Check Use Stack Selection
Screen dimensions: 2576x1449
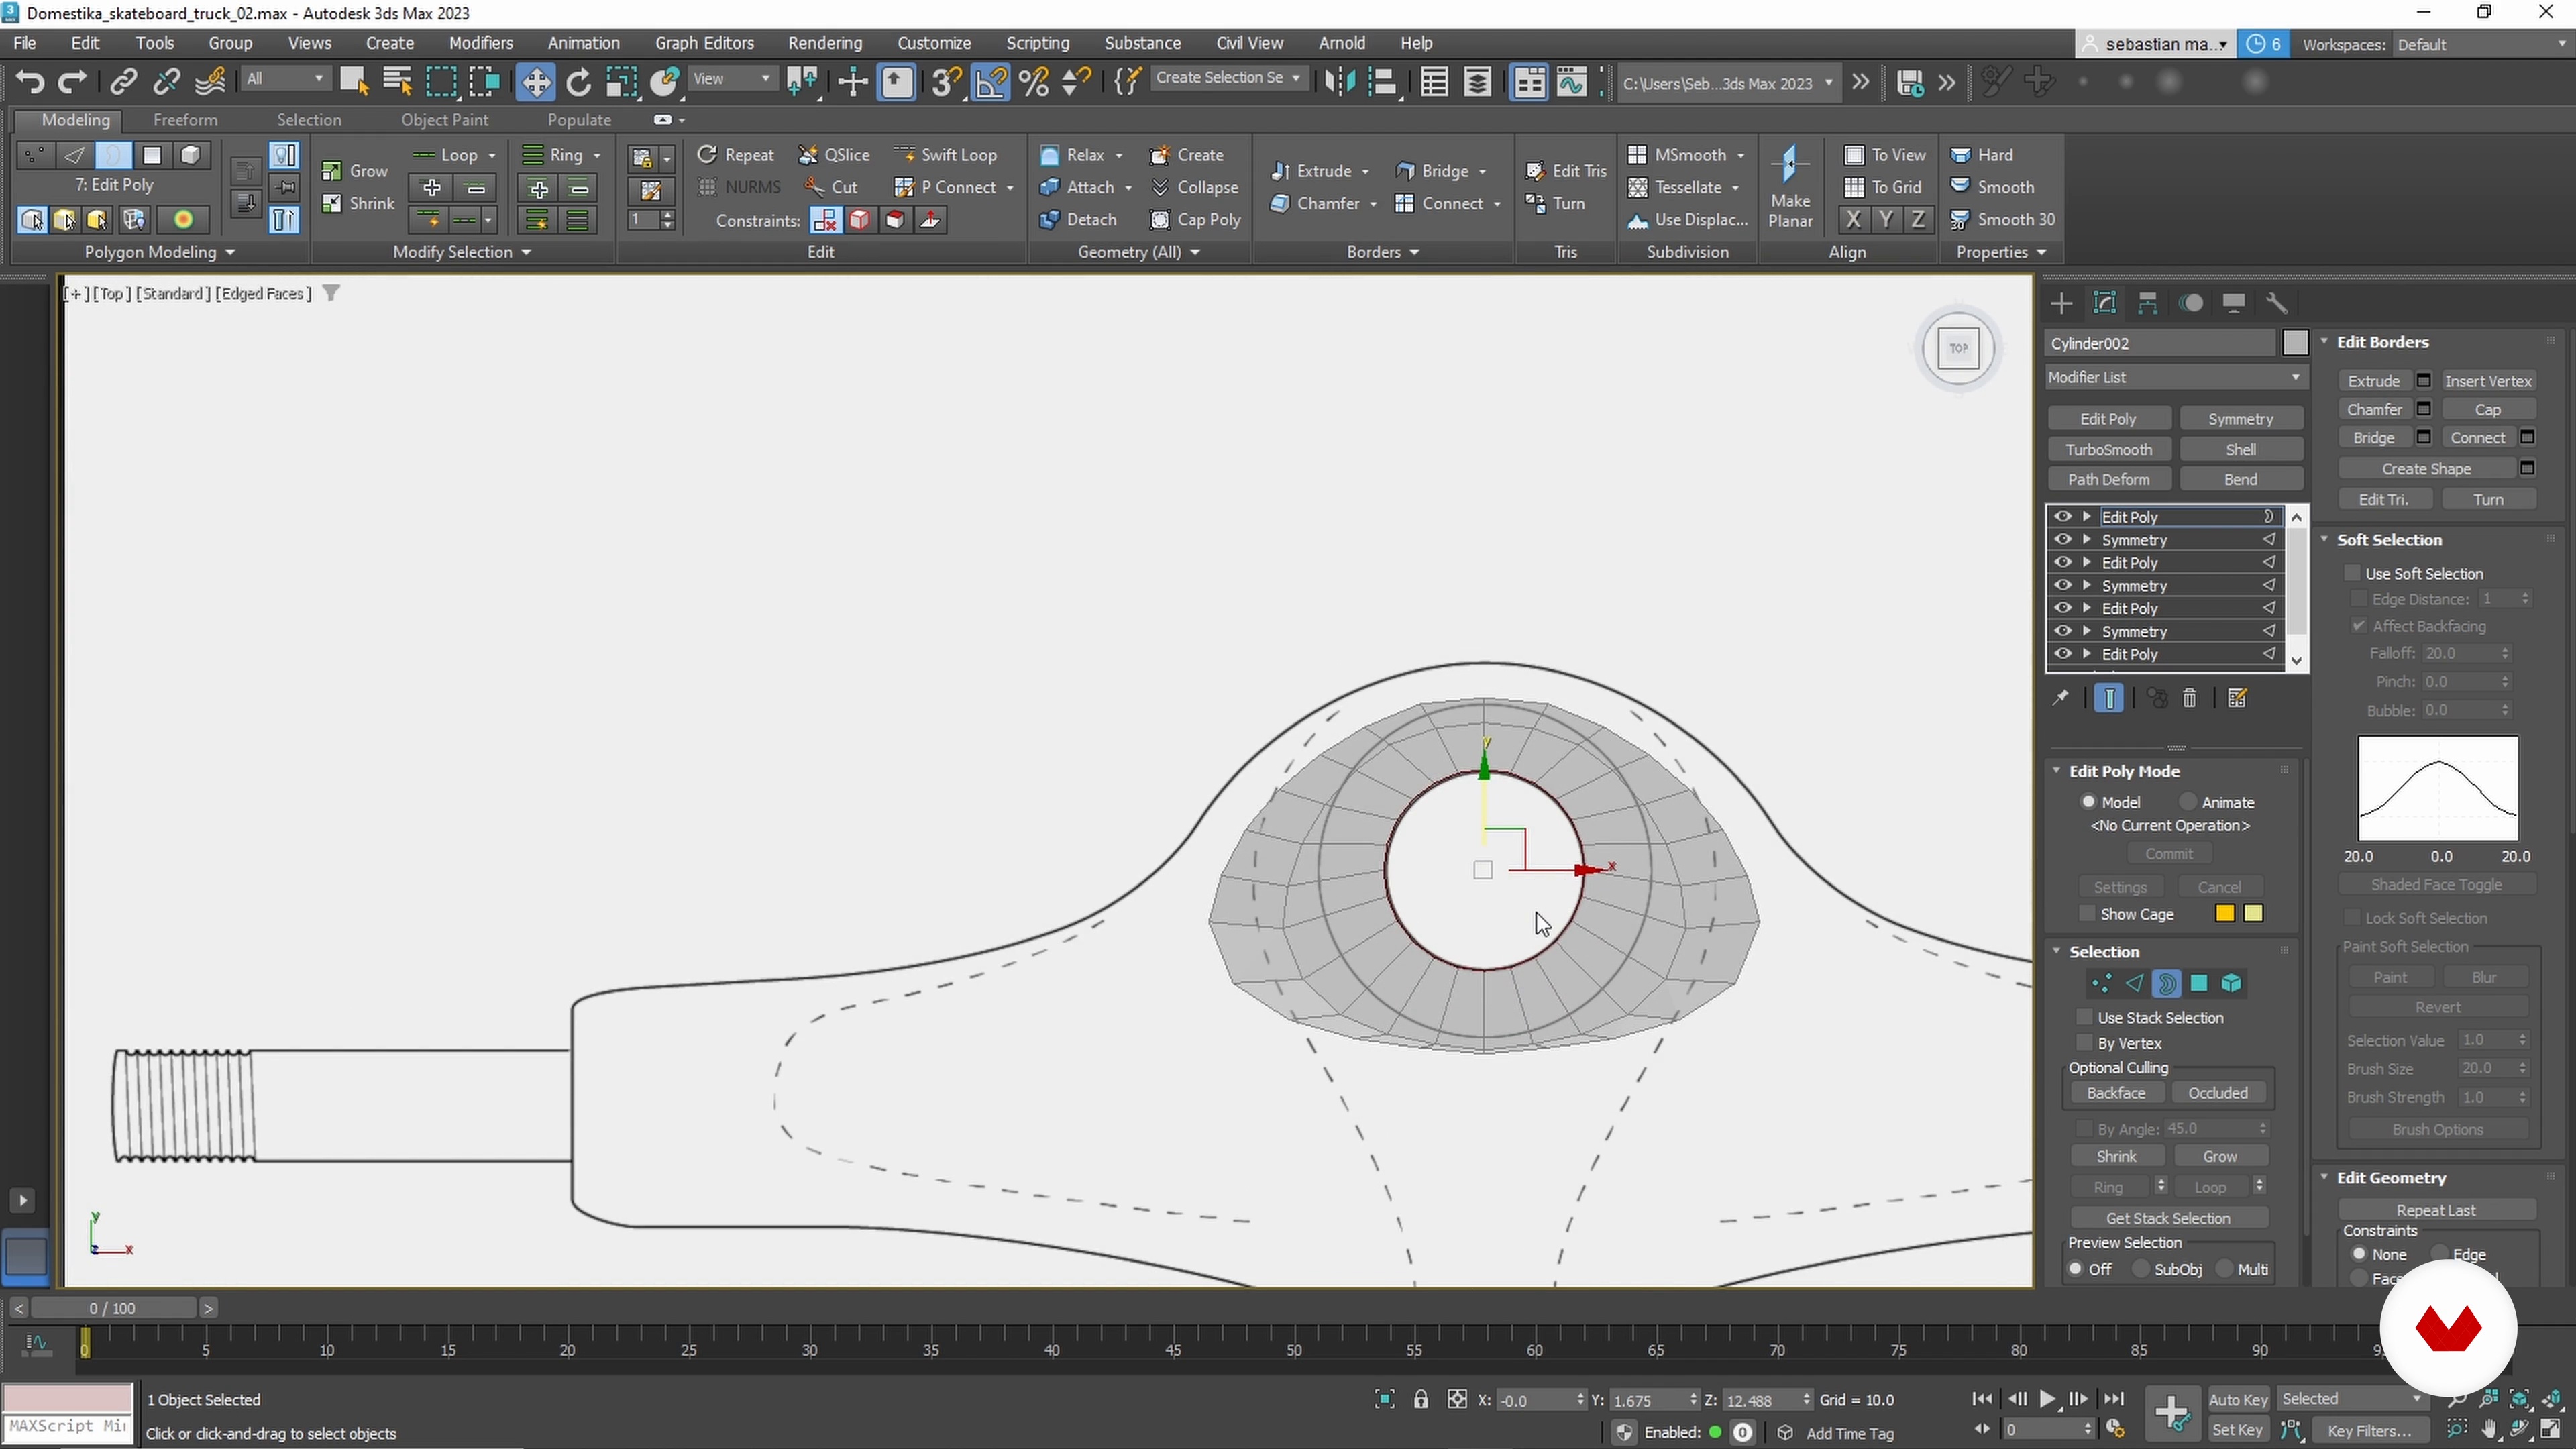2084,1017
